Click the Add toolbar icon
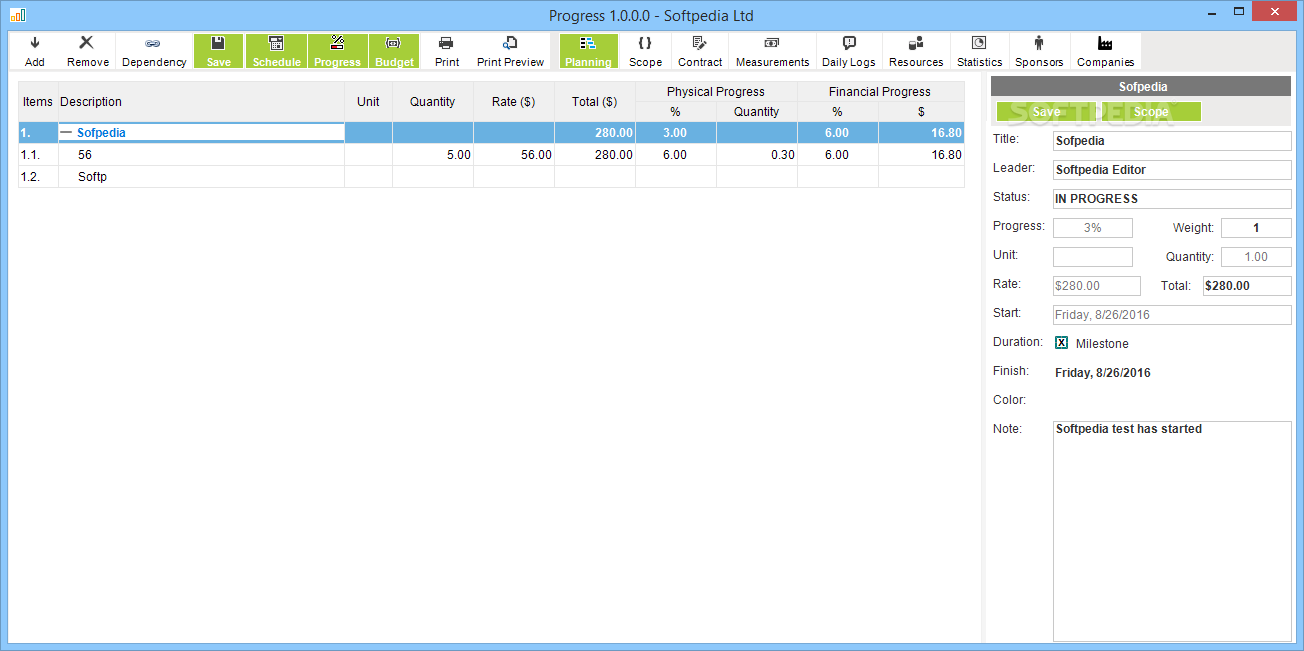 point(35,51)
